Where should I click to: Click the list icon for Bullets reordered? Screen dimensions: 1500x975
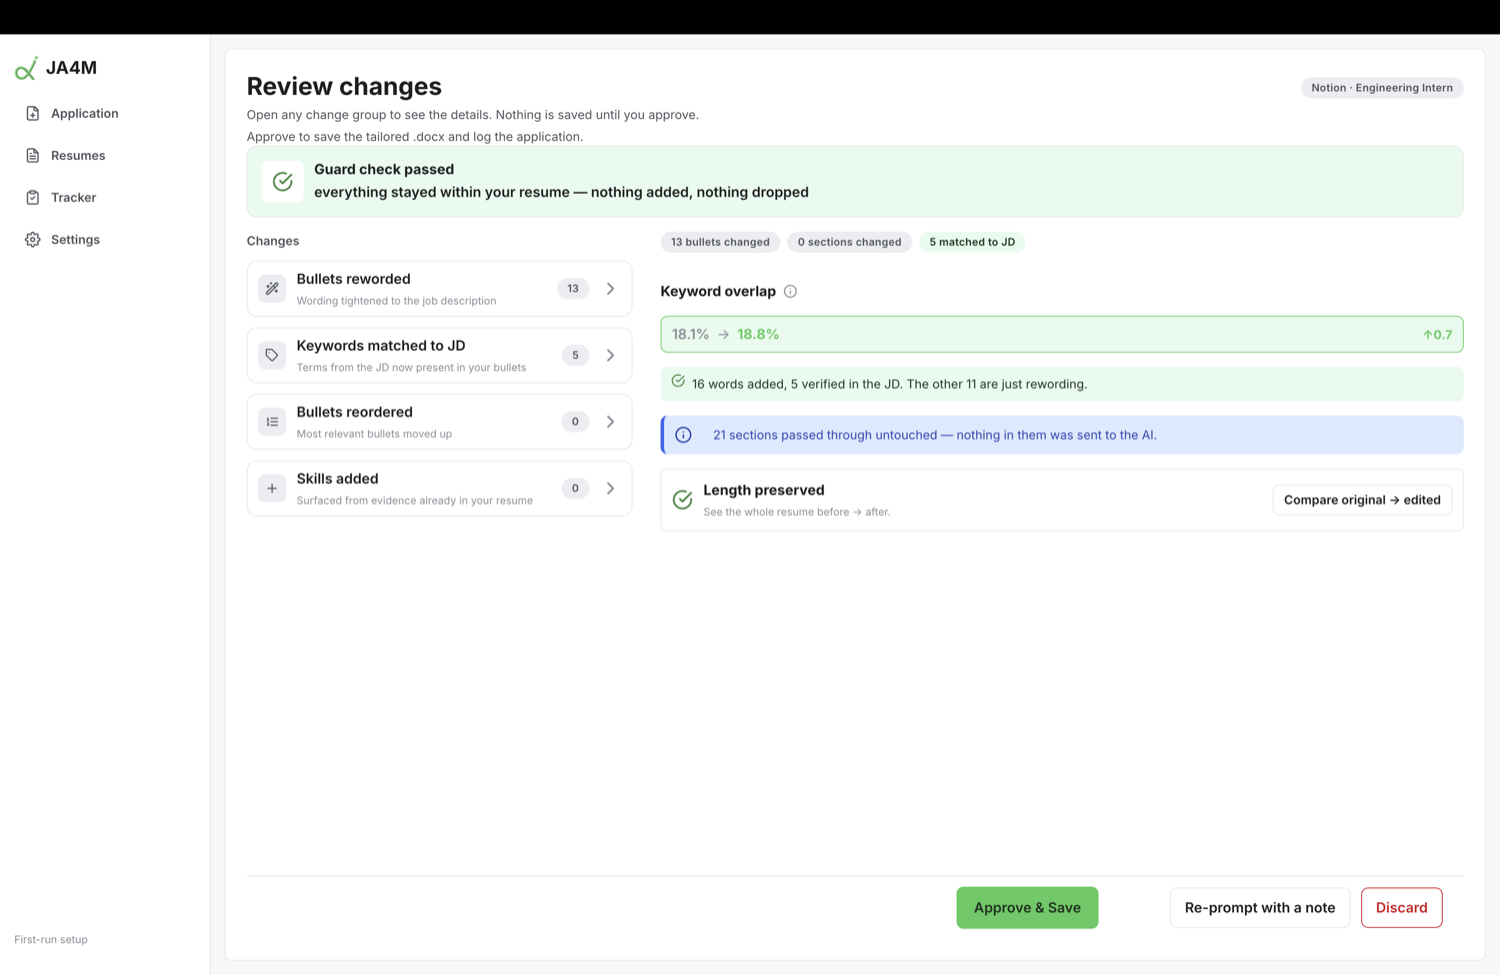272,422
